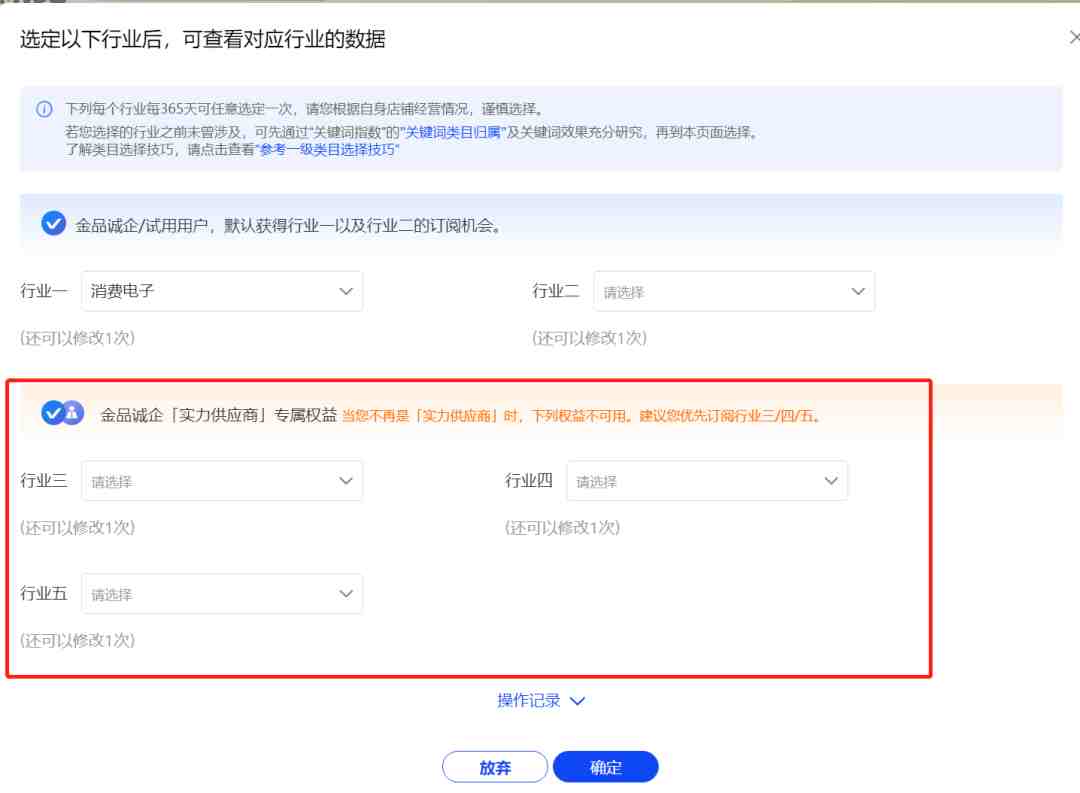This screenshot has width=1080, height=793.
Task: Click the chevron icon next to 操作记录
Action: (577, 701)
